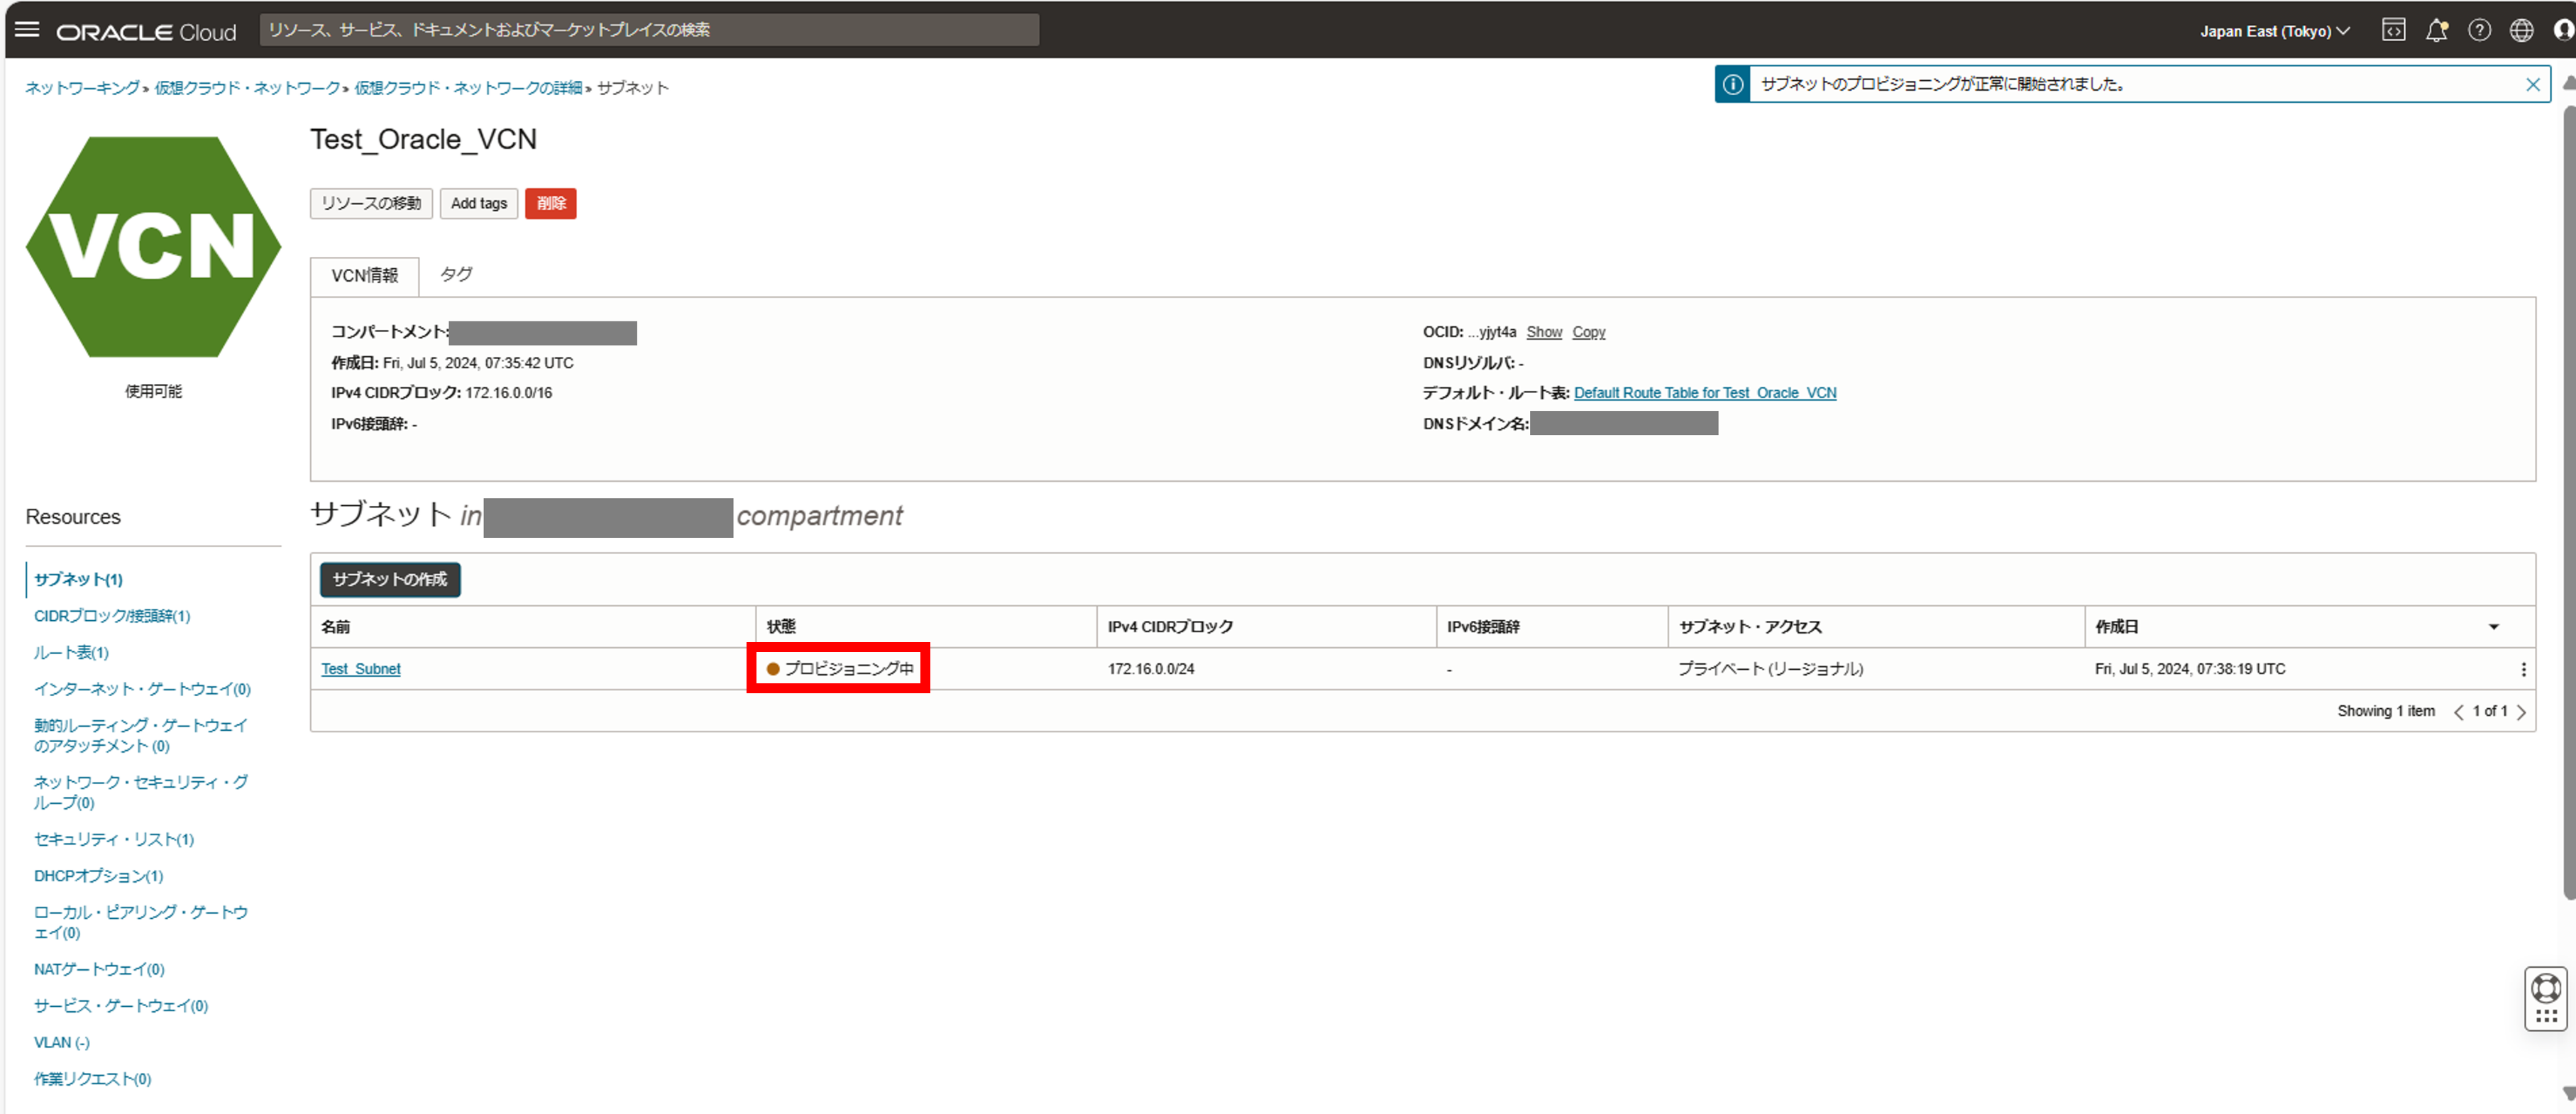
Task: Switch to the タグ tab
Action: pyautogui.click(x=456, y=275)
